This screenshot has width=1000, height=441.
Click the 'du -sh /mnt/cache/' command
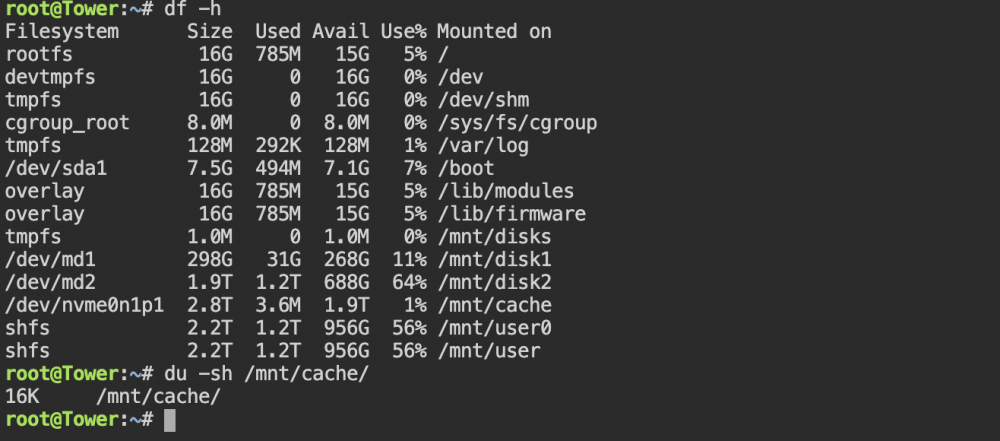267,374
